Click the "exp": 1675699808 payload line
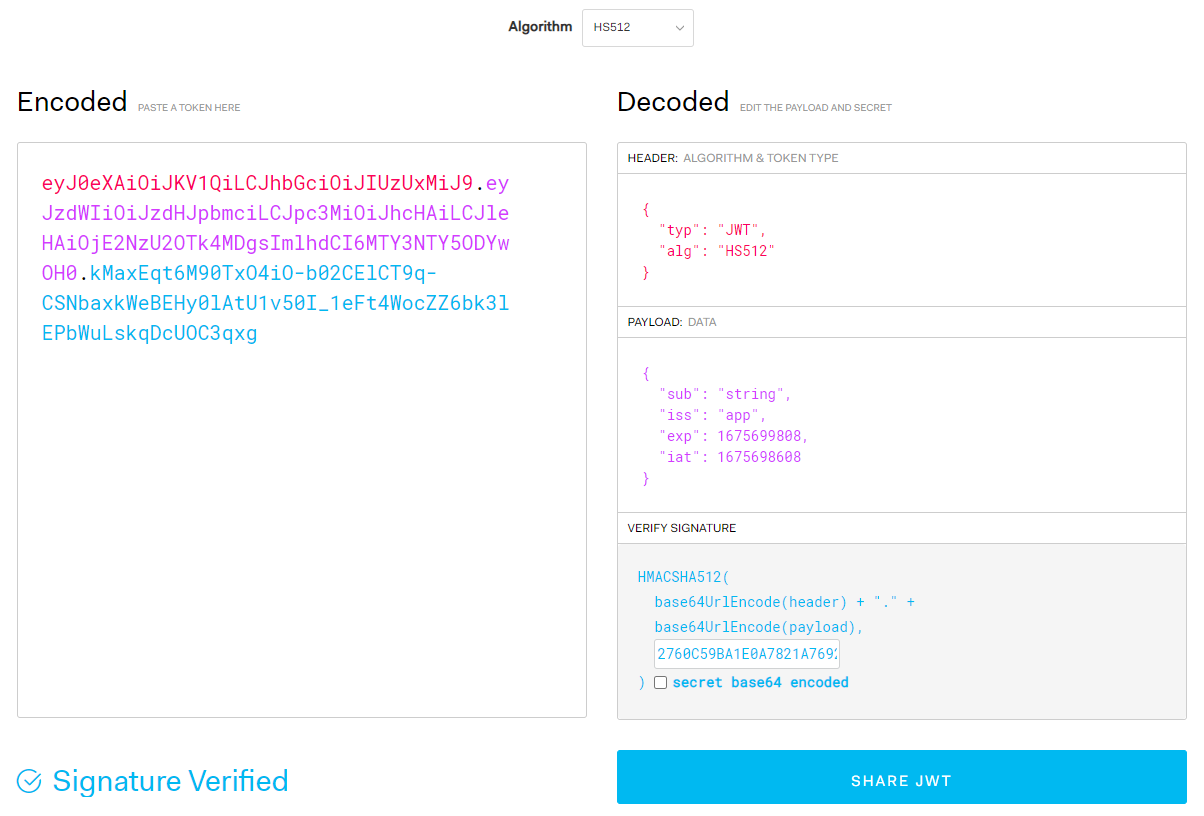Viewport: 1204px width, 816px height. pyautogui.click(x=733, y=436)
